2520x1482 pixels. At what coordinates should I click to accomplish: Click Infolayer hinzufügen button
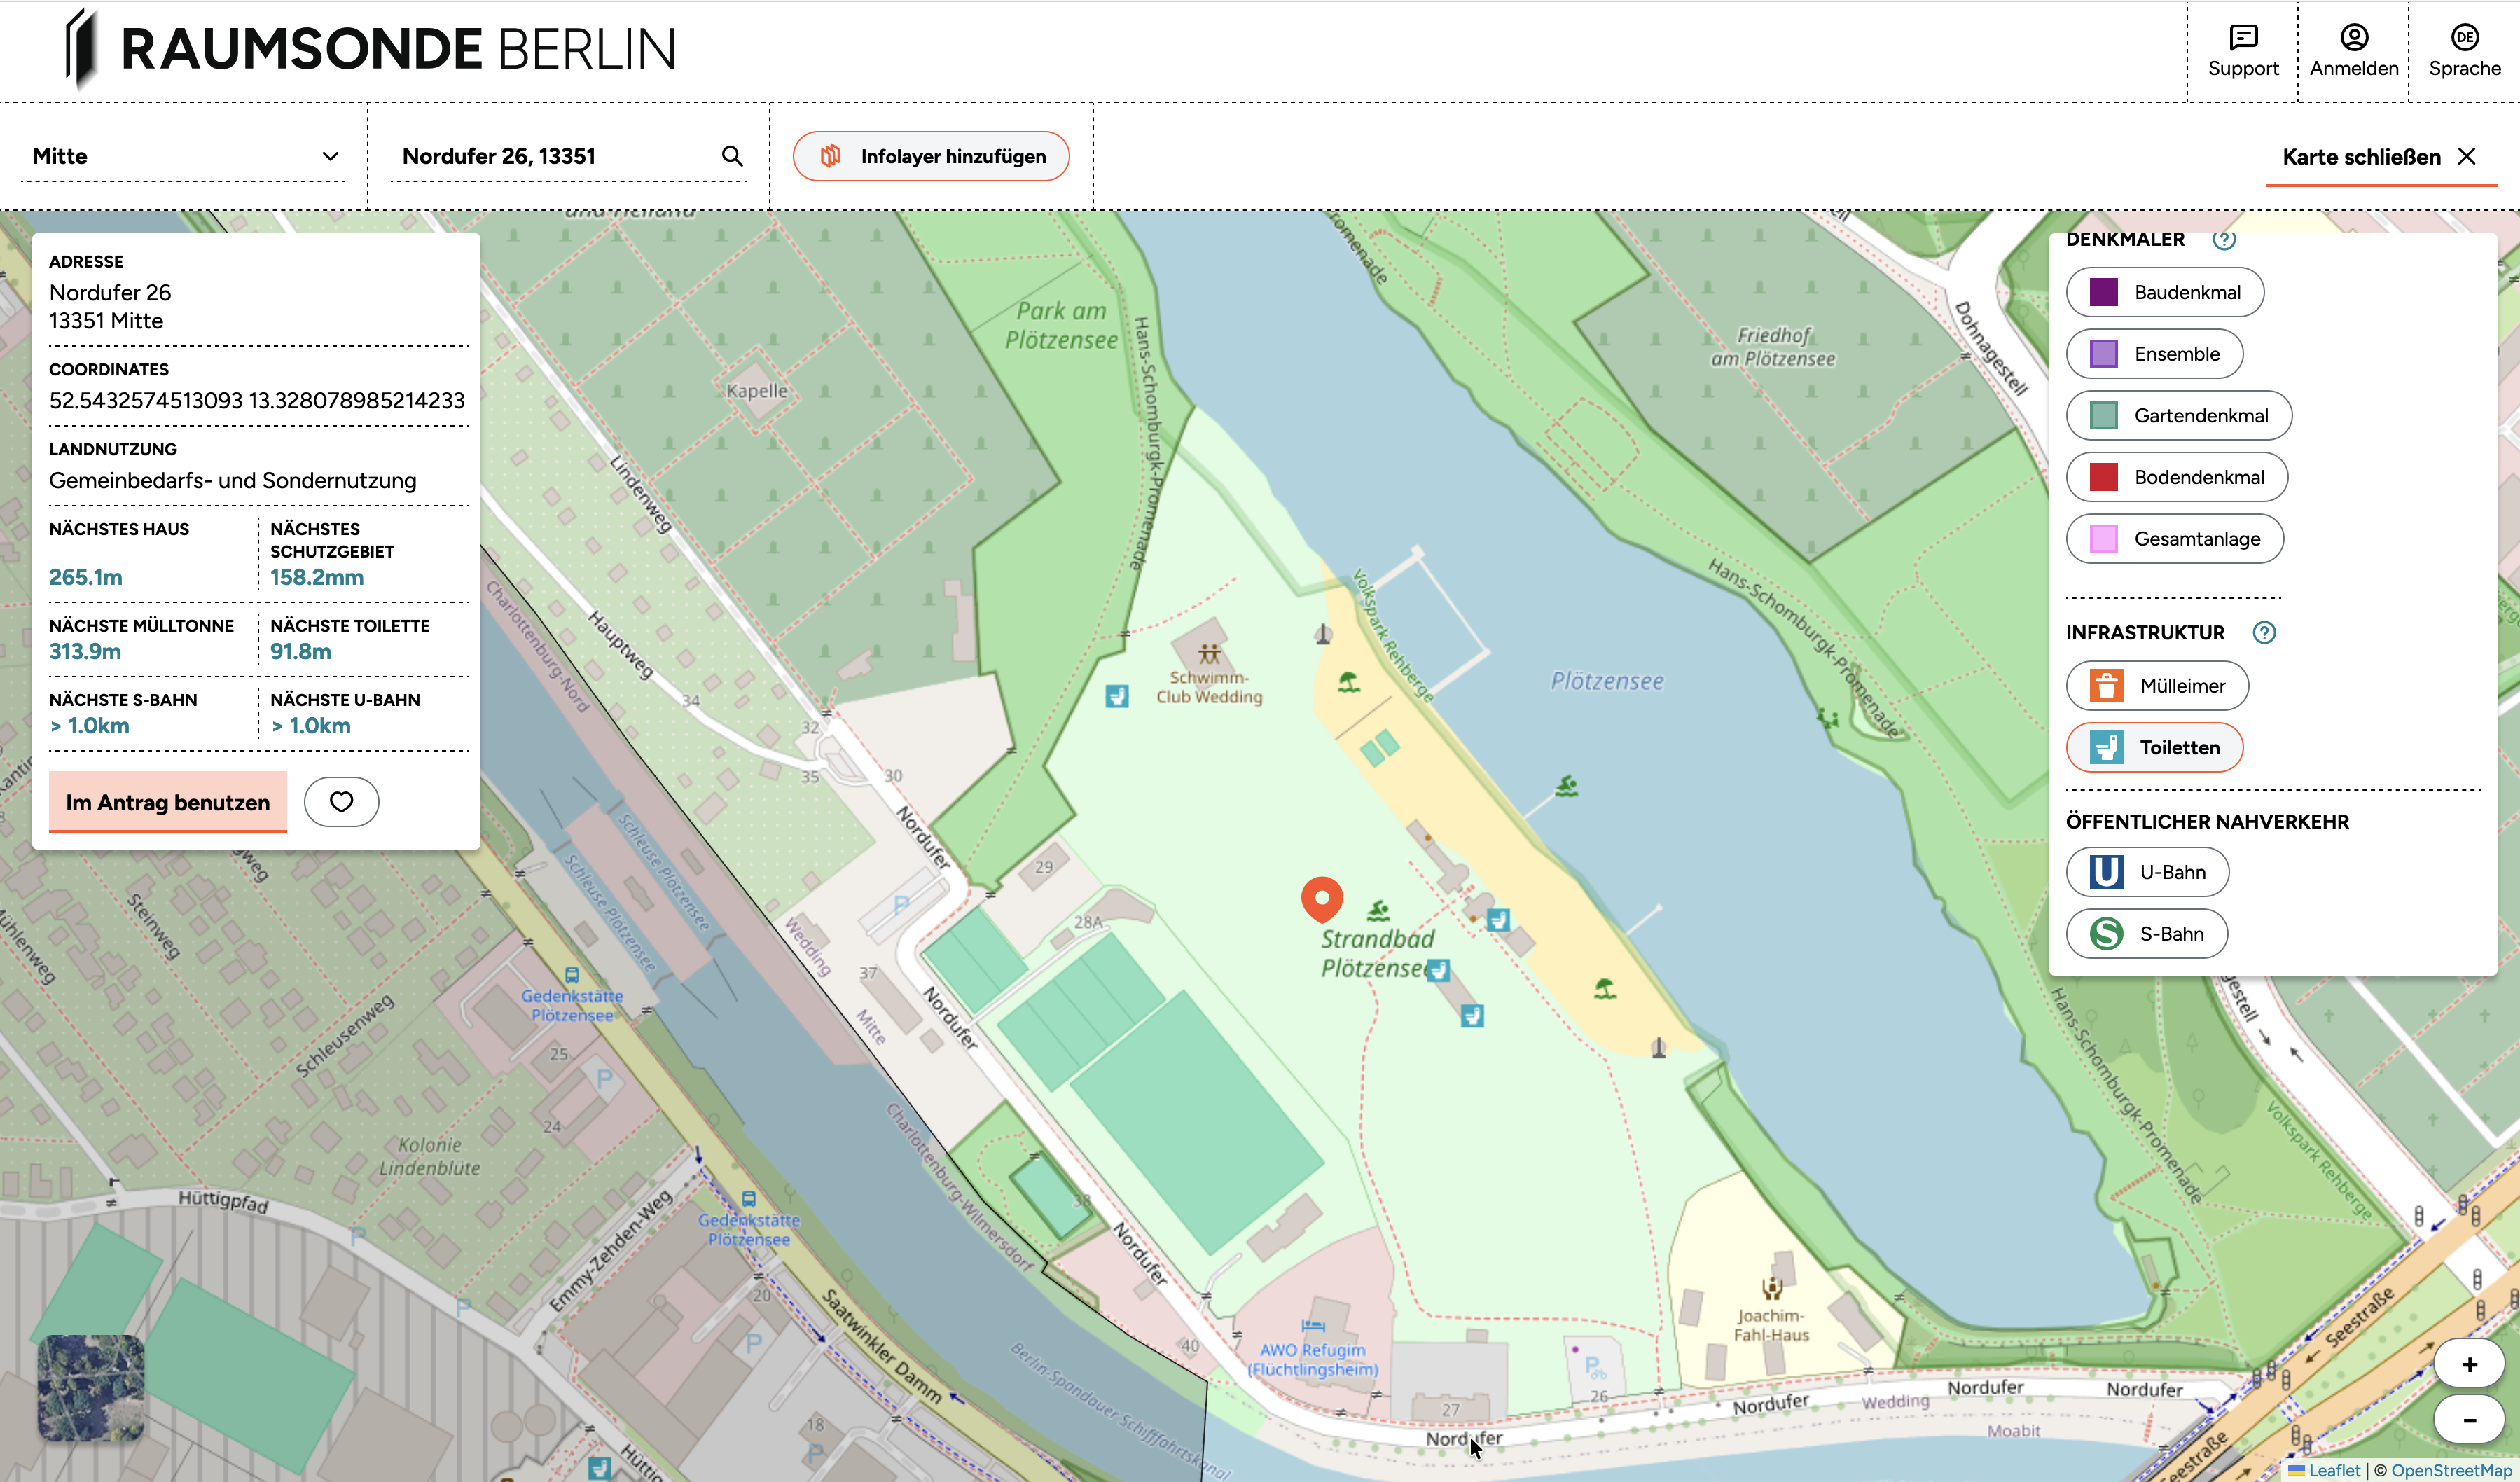(931, 156)
